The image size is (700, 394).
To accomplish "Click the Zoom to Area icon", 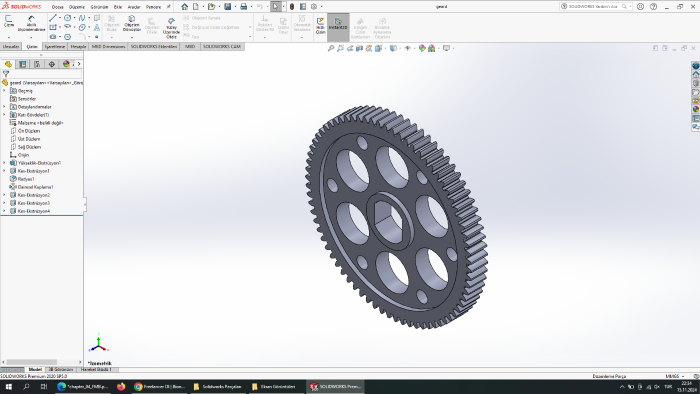I will [x=340, y=48].
